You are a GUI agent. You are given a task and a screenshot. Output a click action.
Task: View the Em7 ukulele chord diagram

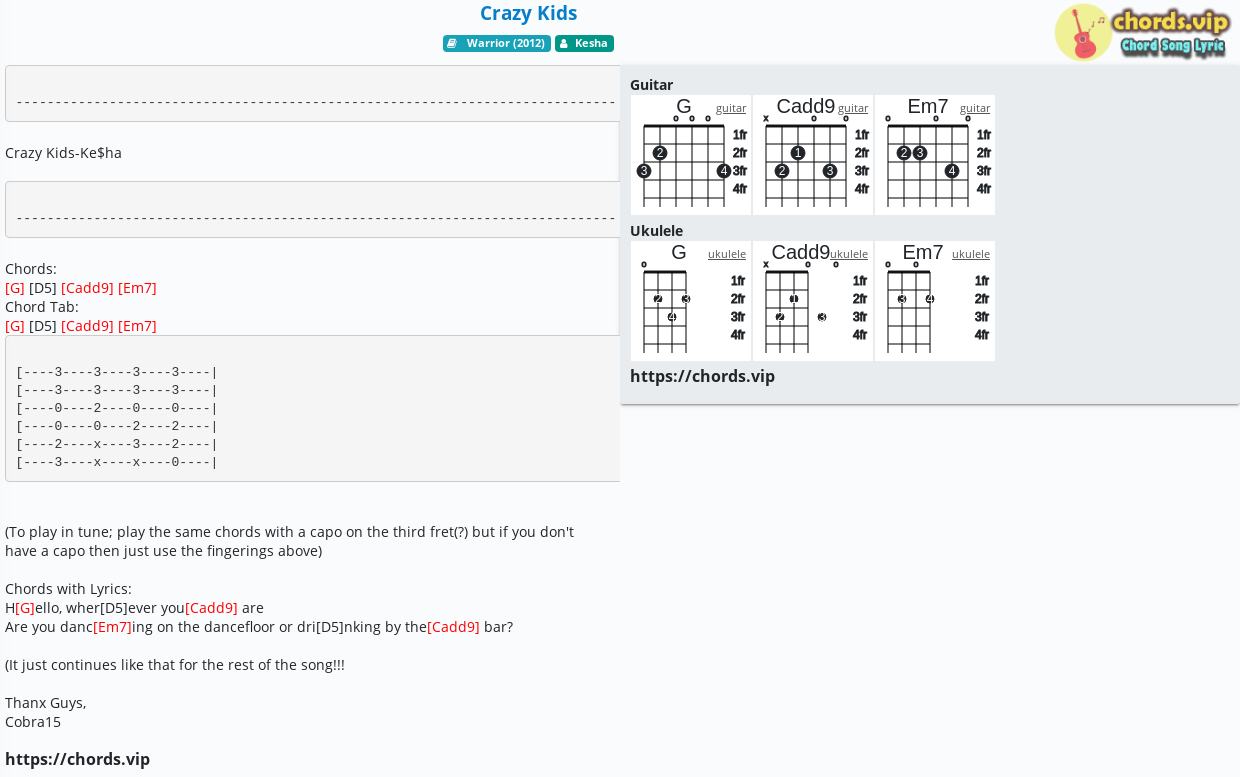click(935, 301)
